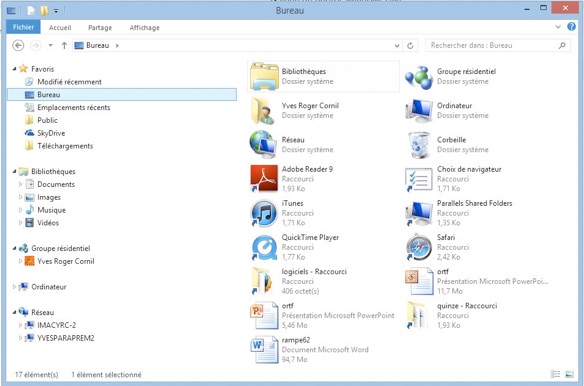Select the 11,7 Mo ortf presentation icon
This screenshot has width=584, height=386.
click(419, 281)
